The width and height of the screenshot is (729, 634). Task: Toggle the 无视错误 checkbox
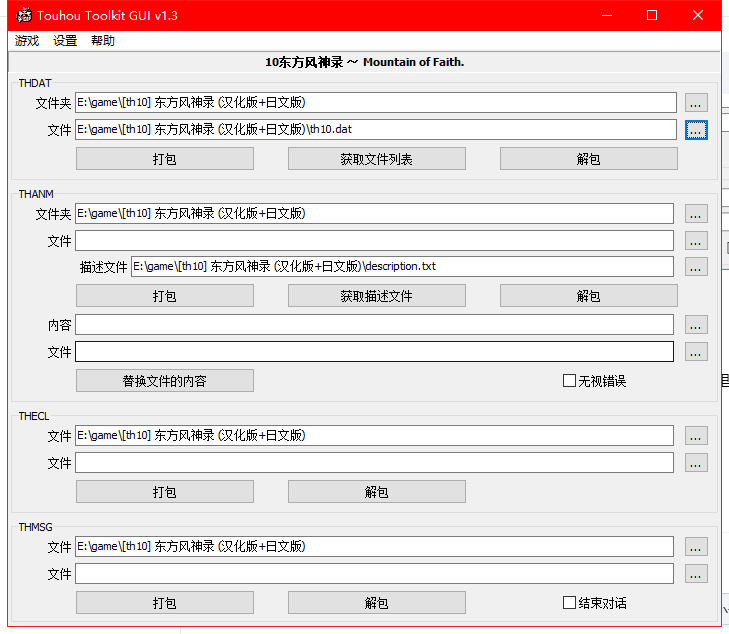tap(569, 381)
